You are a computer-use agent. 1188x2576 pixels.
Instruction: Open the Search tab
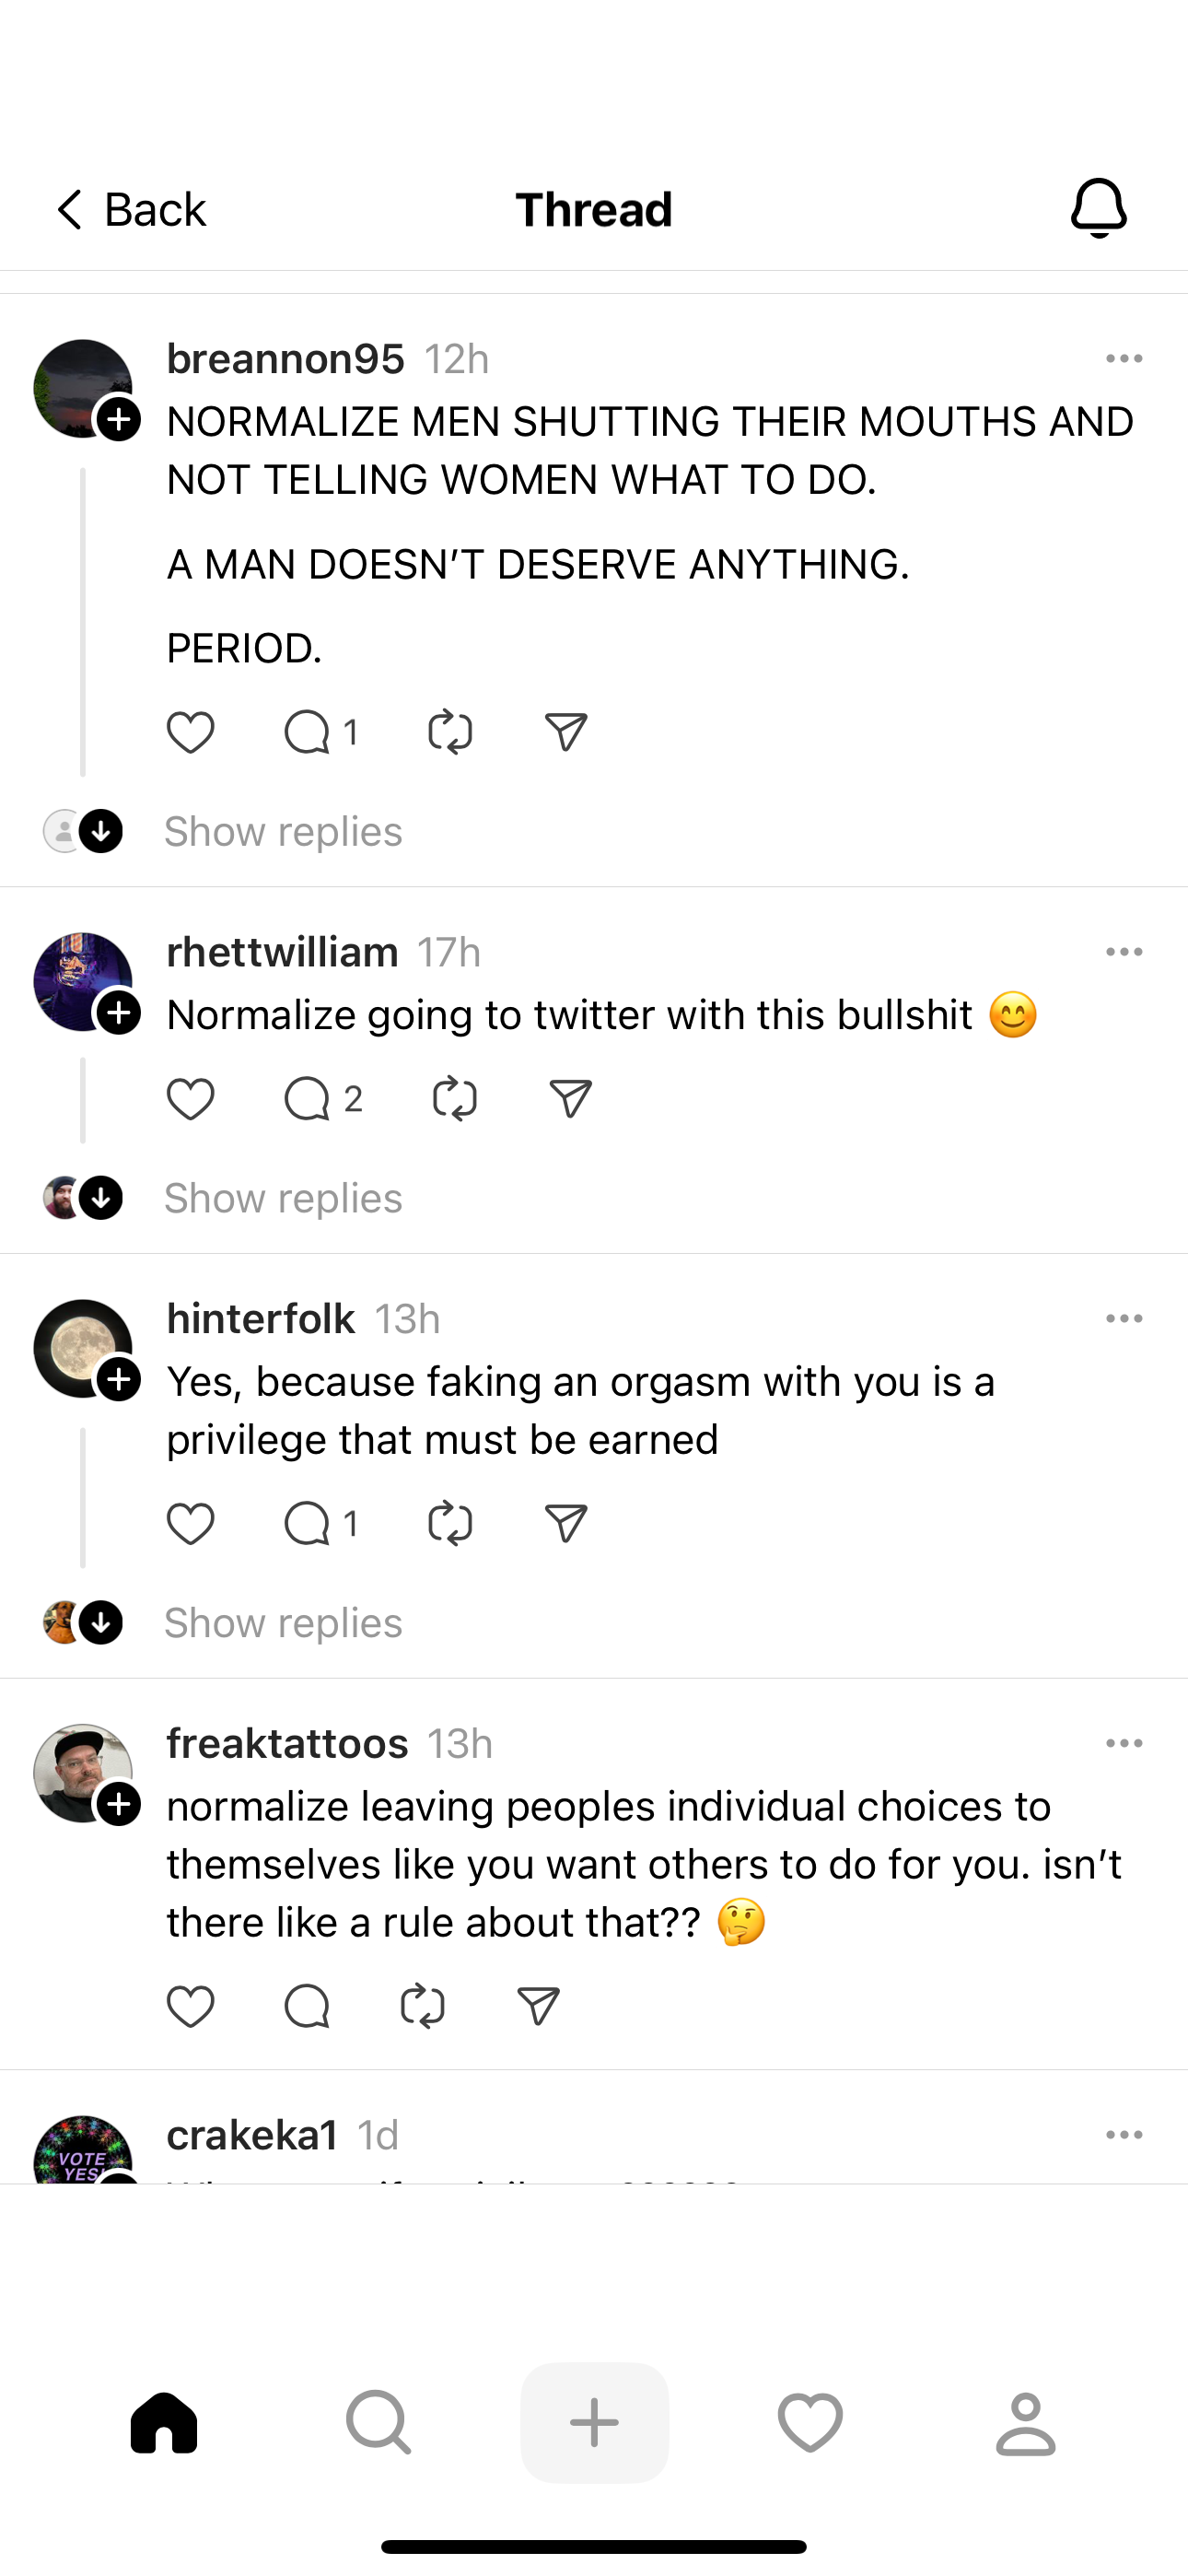378,2422
